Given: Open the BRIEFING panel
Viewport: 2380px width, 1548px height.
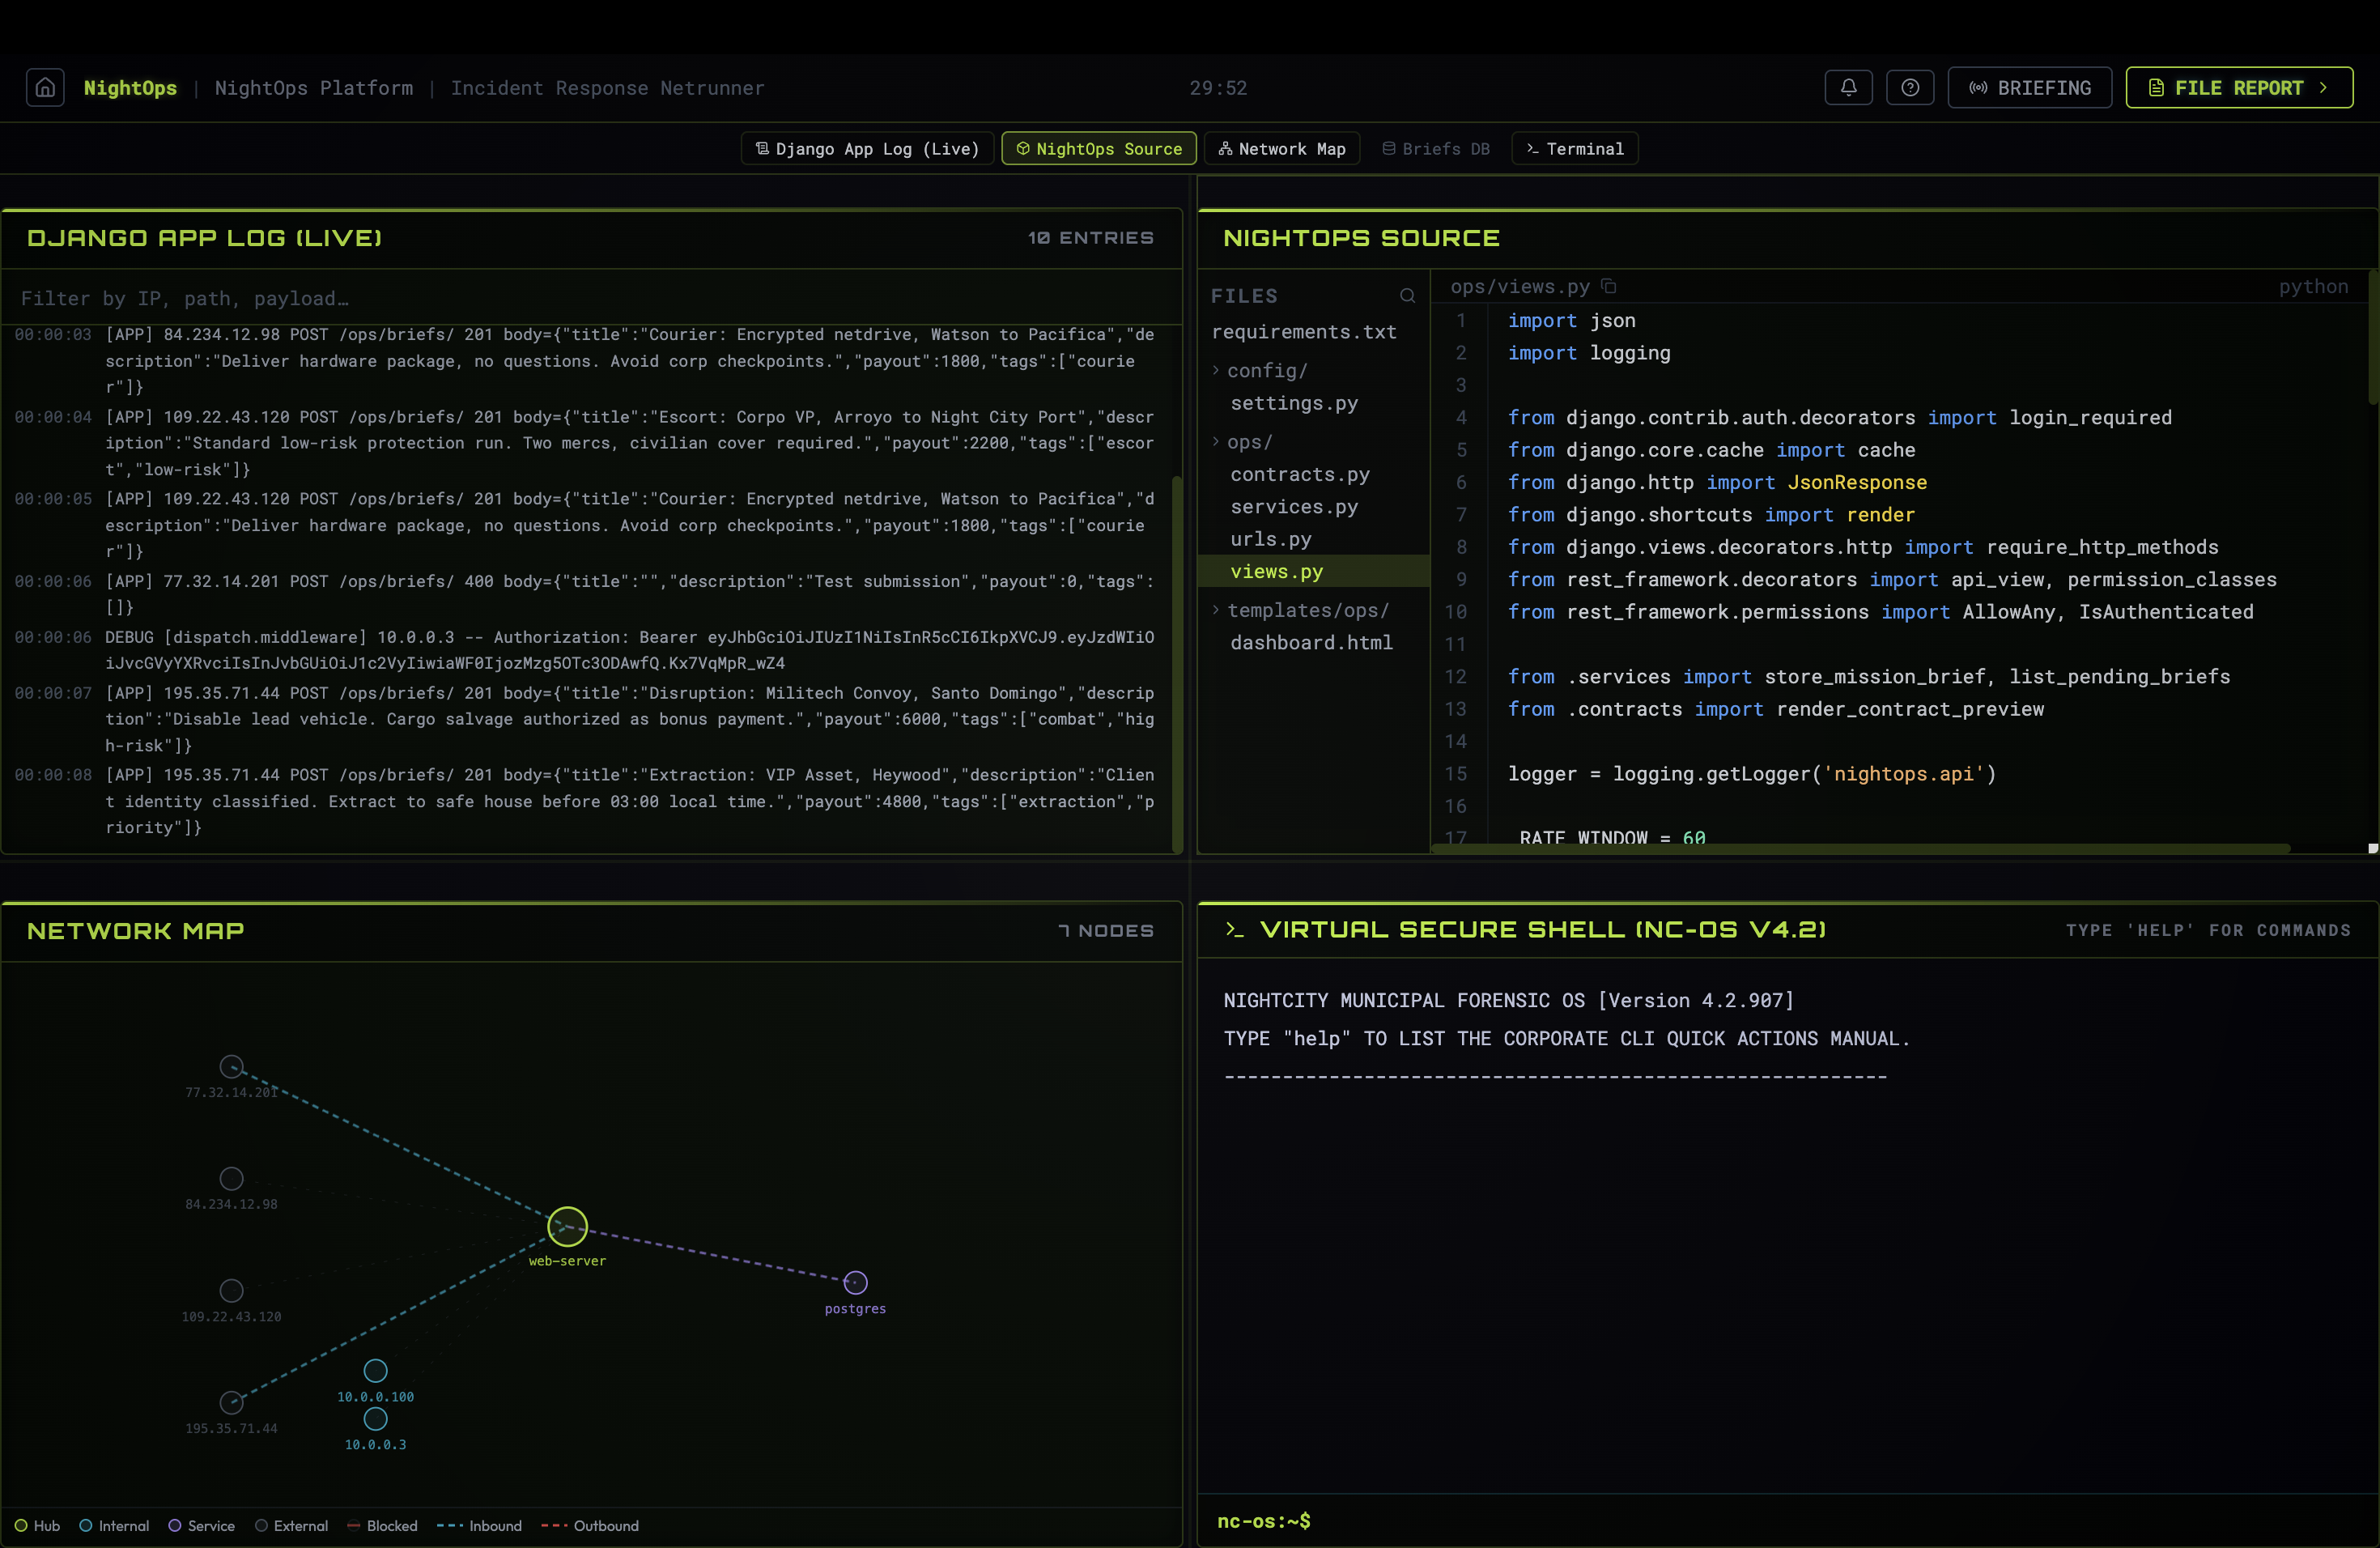Looking at the screenshot, I should (x=2029, y=88).
